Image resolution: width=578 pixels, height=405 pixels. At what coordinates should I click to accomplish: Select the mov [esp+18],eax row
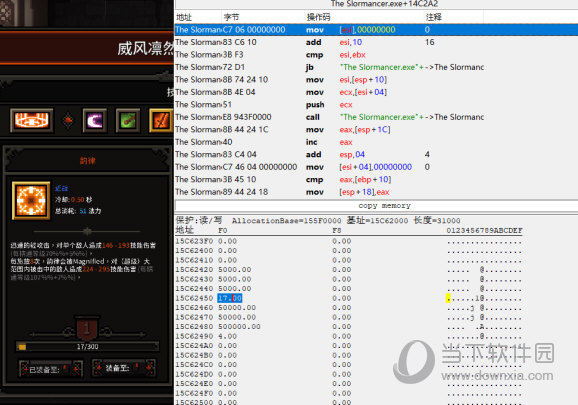tap(376, 192)
